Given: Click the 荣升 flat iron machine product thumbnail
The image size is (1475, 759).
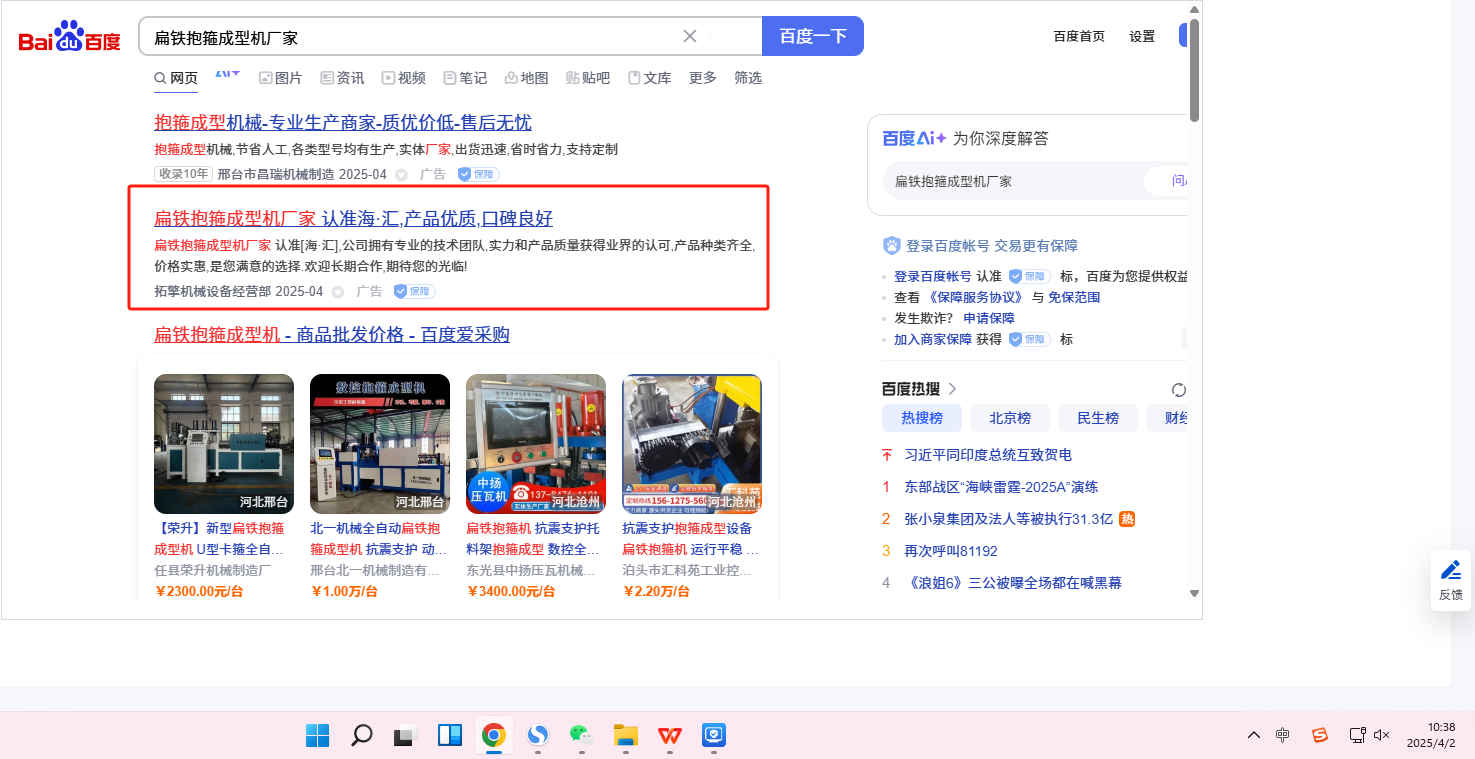Looking at the screenshot, I should click(224, 444).
